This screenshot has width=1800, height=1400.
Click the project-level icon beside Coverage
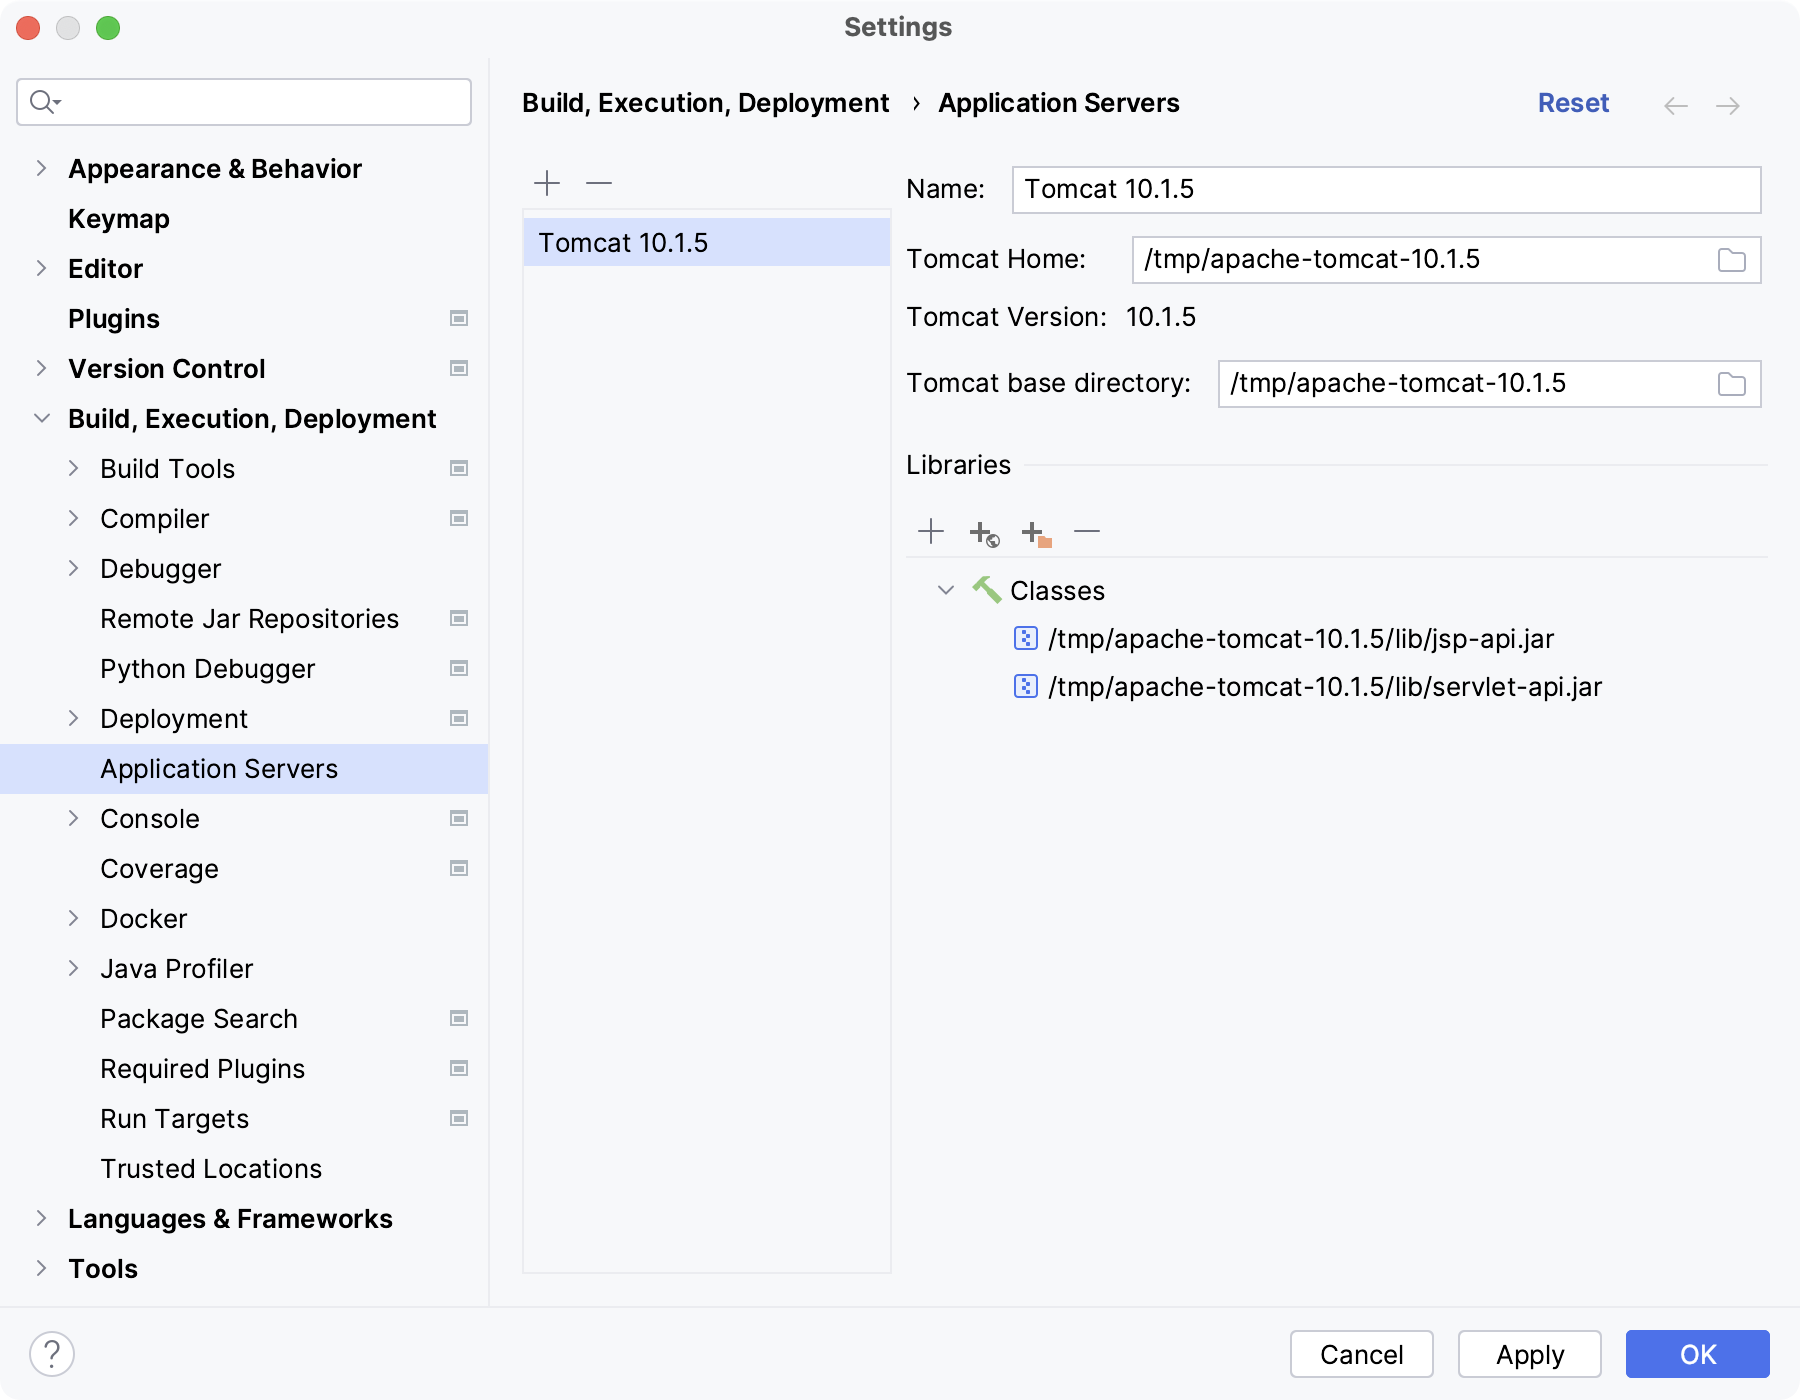(x=459, y=868)
